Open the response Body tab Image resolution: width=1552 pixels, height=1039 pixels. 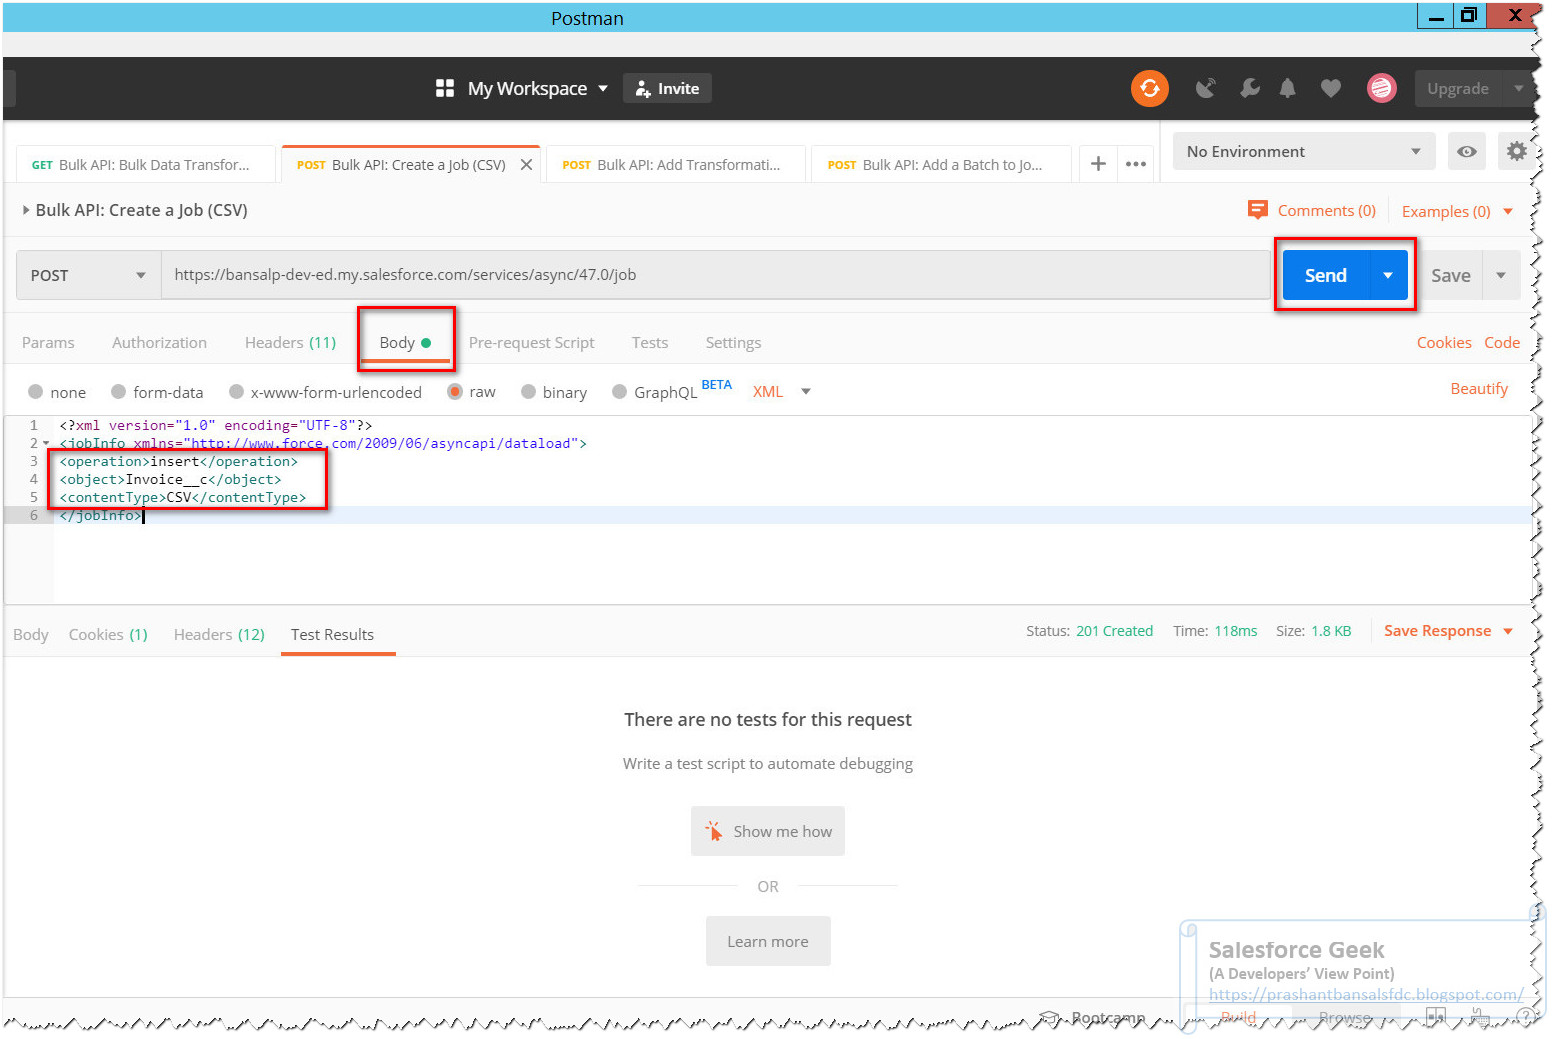click(x=31, y=635)
